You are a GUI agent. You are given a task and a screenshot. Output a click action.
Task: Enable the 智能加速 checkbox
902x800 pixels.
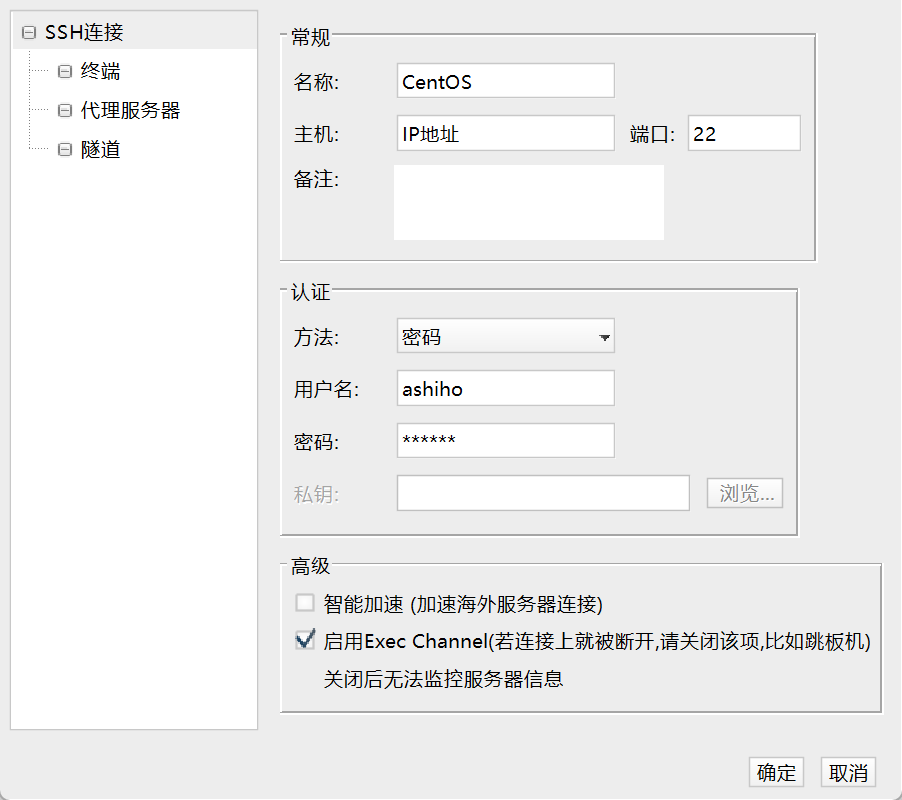pos(305,603)
